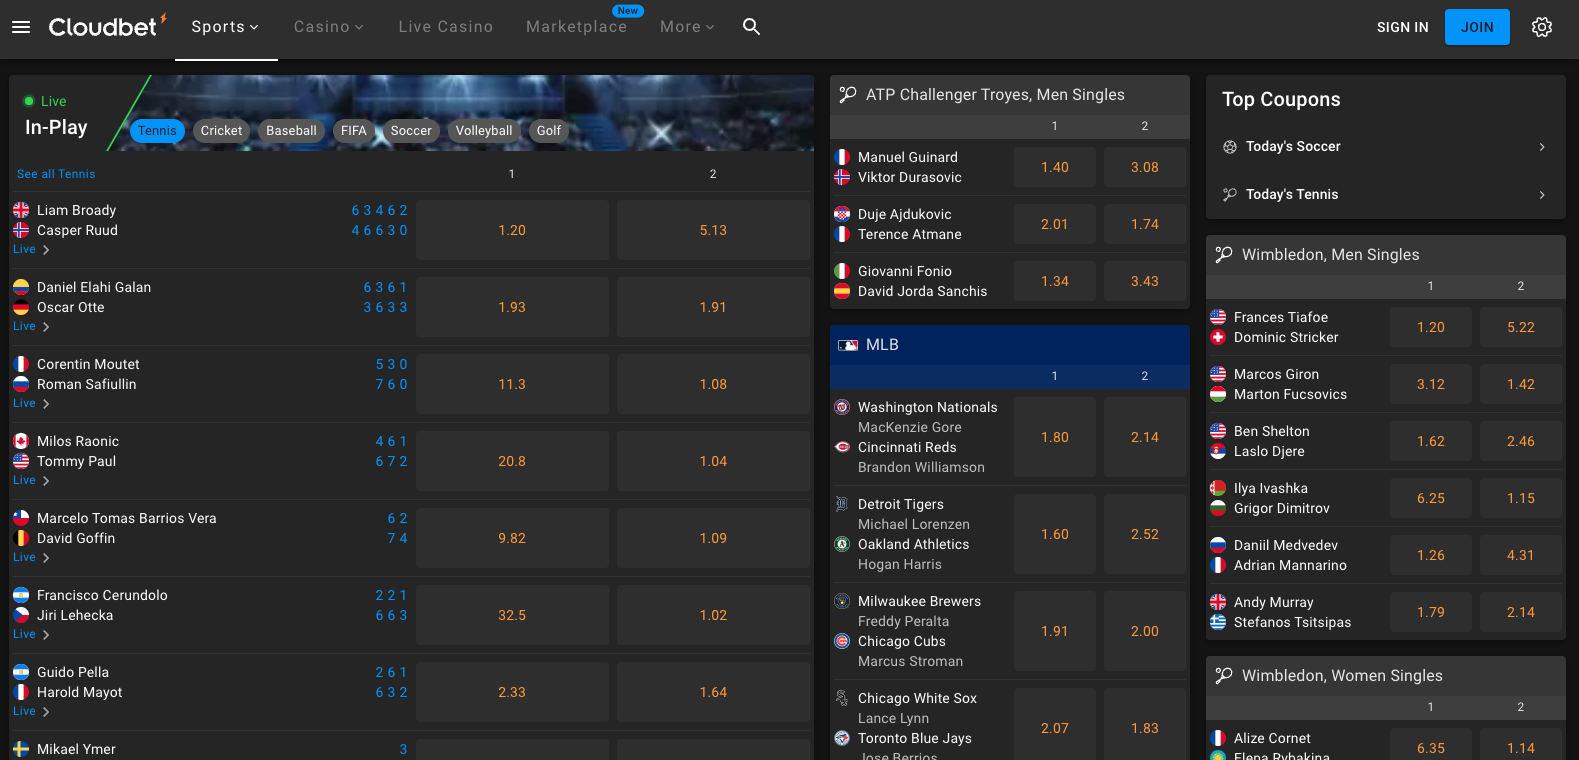
Task: Click the Cloudbet logo
Action: click(107, 26)
